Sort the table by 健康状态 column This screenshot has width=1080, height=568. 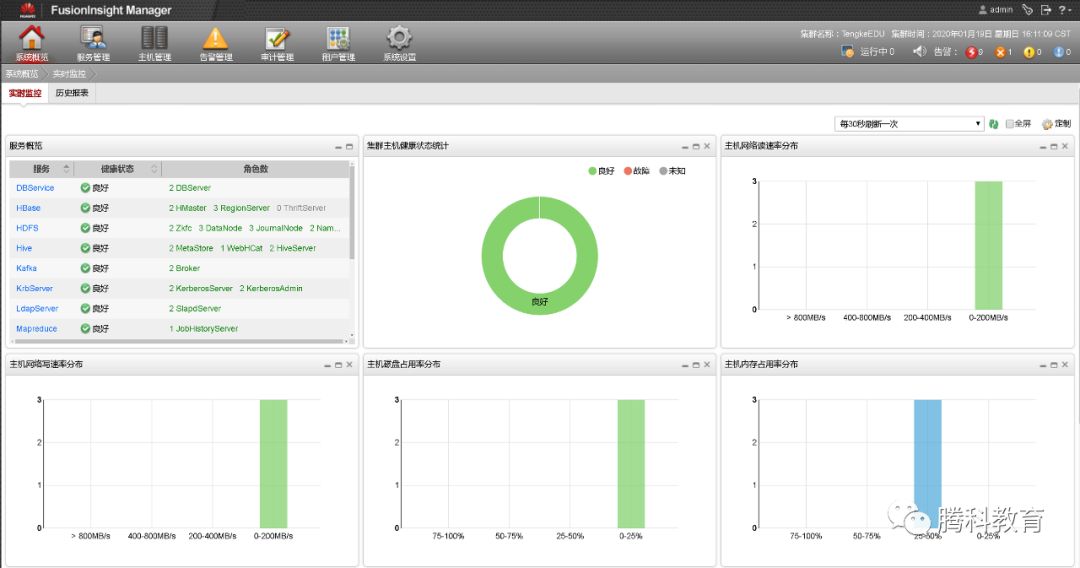[x=118, y=169]
